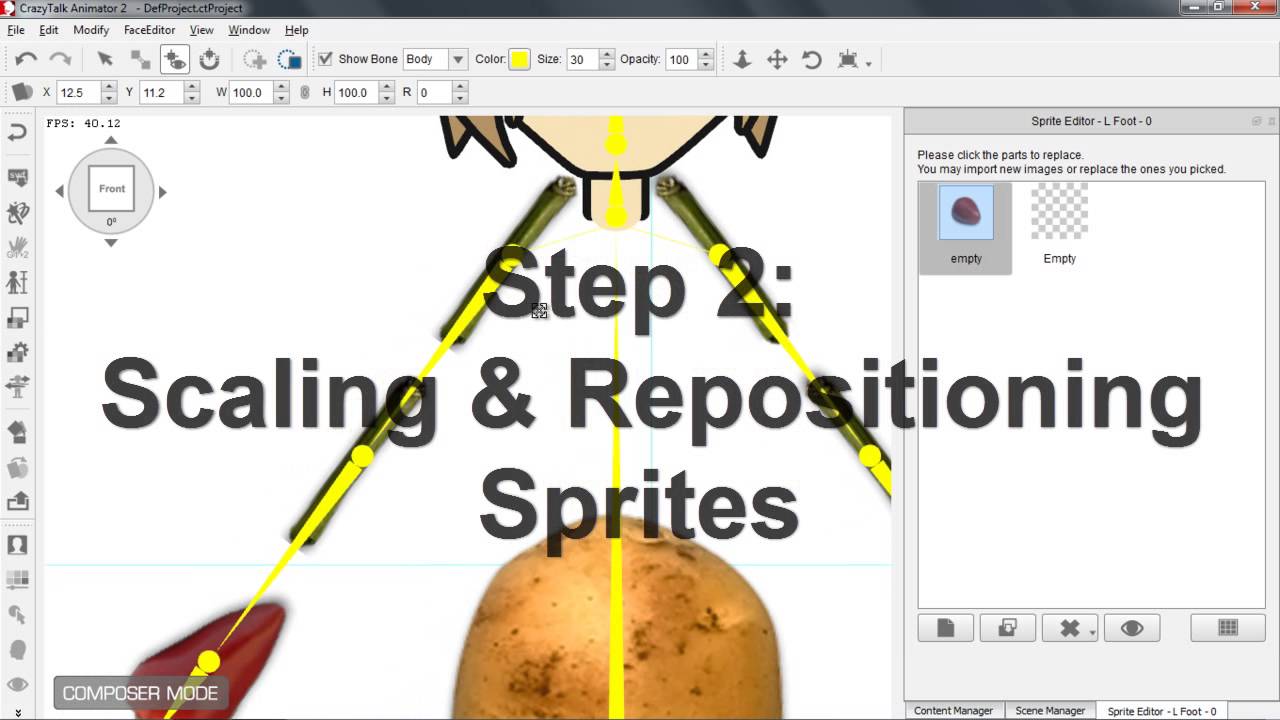This screenshot has width=1280, height=720.
Task: Click the H height field
Action: [x=357, y=92]
